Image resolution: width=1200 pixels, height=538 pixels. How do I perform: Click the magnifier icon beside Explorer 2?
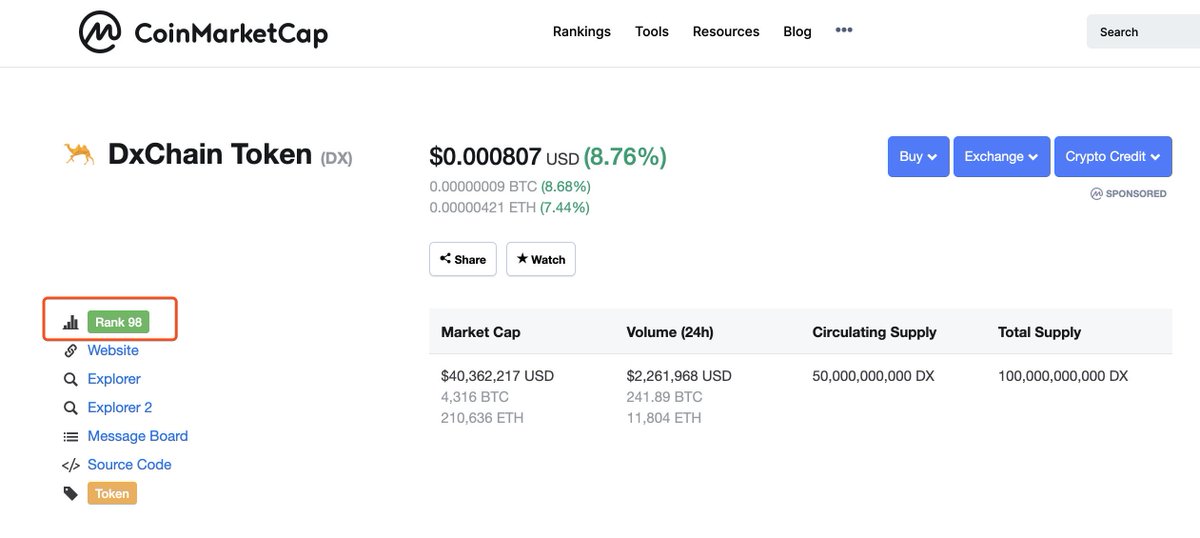click(x=71, y=408)
